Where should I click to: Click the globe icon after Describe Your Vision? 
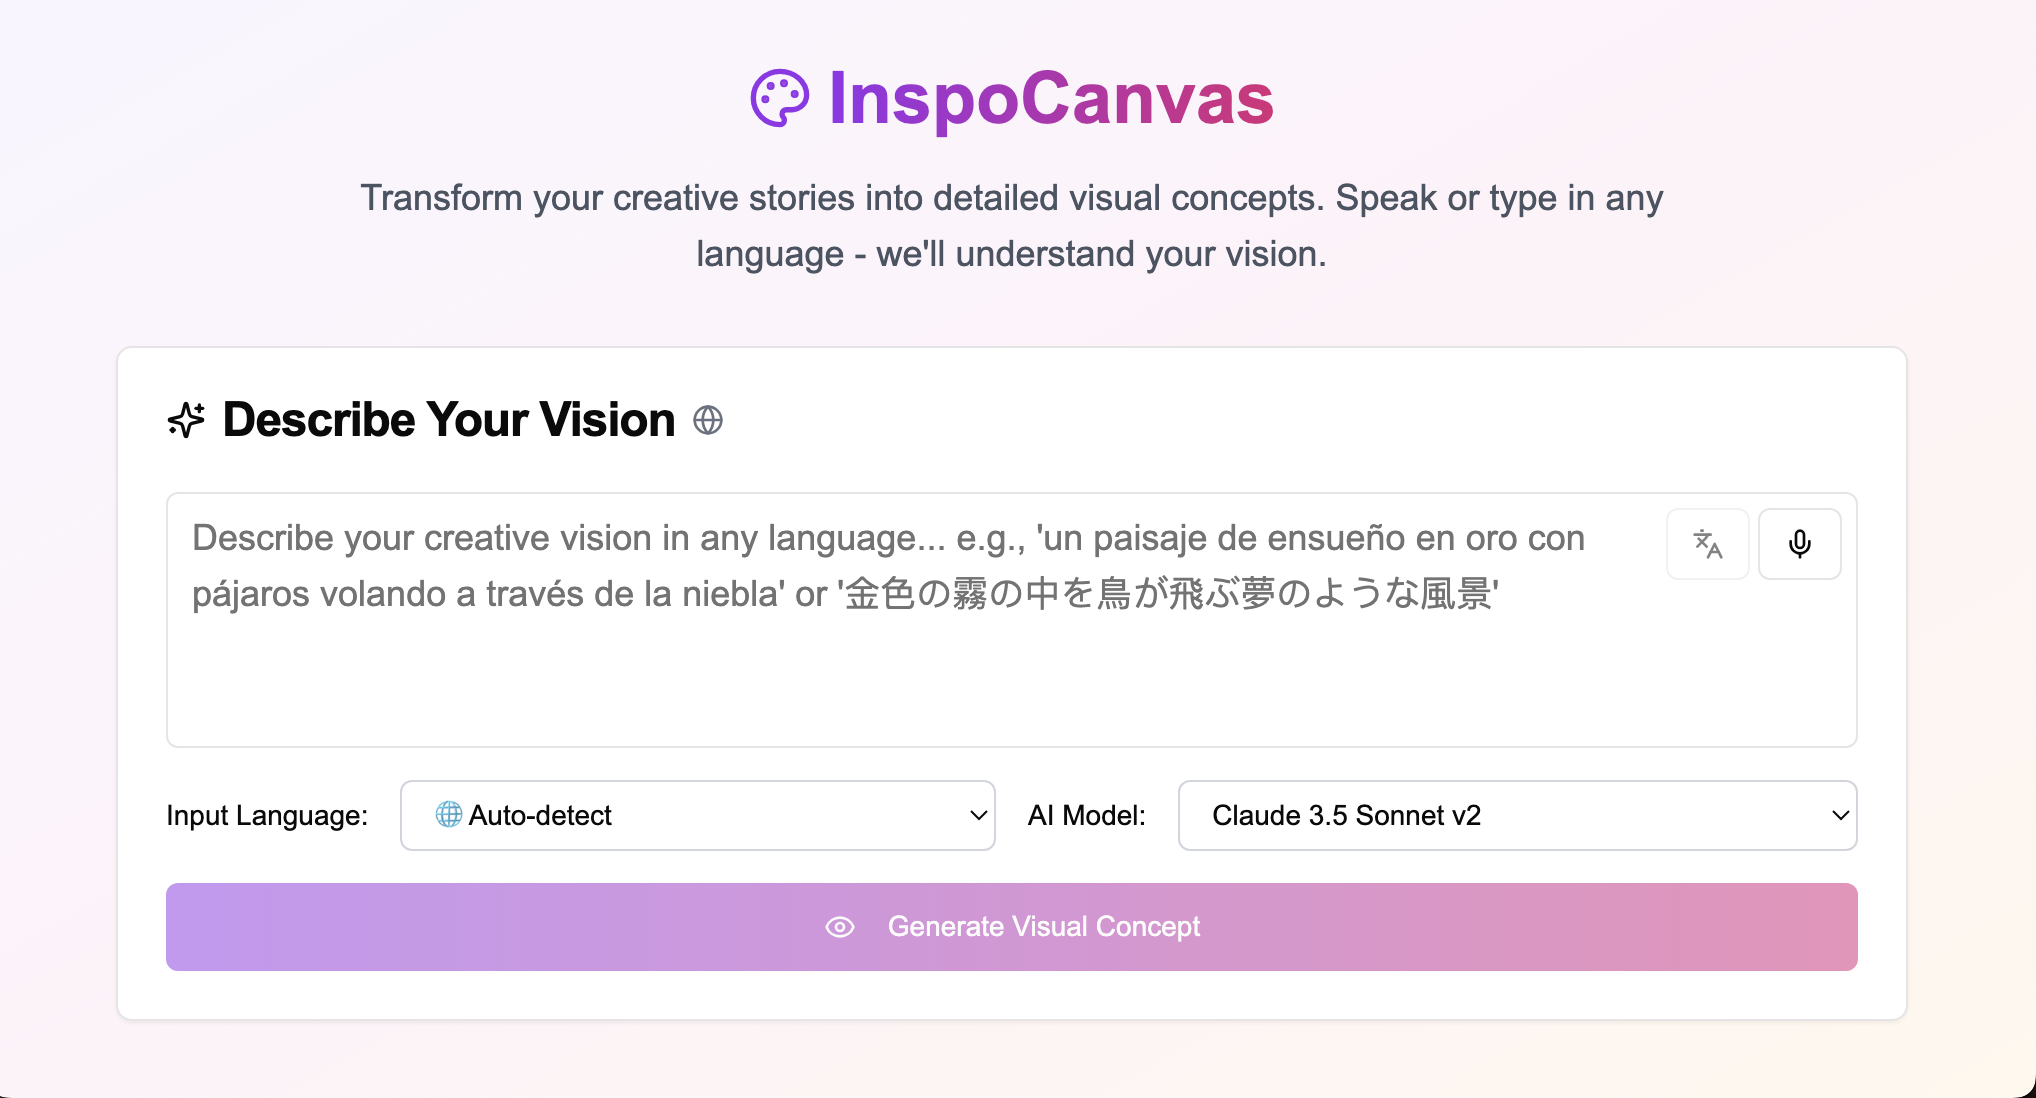pyautogui.click(x=708, y=420)
